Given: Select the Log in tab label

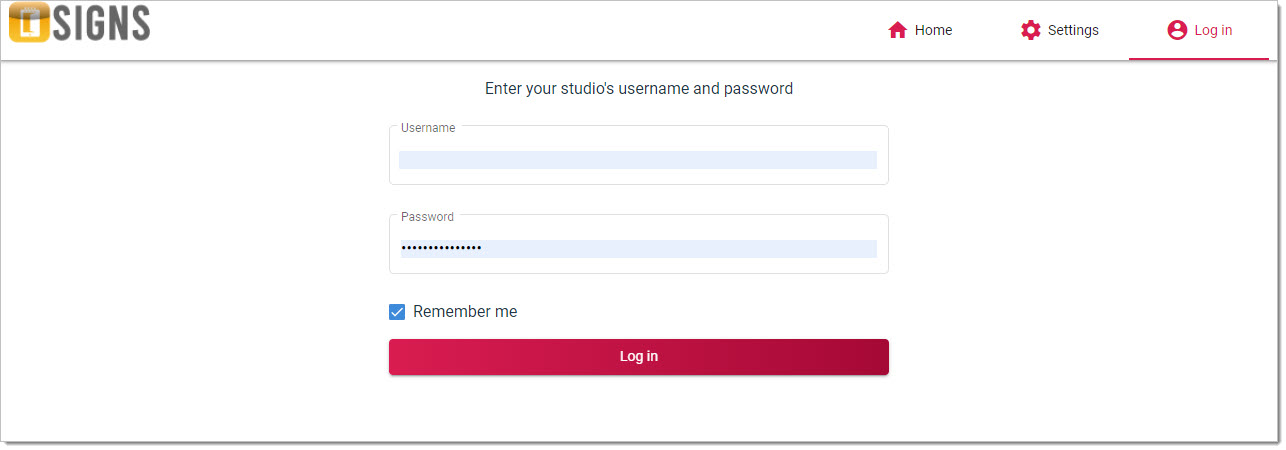Looking at the screenshot, I should [1213, 30].
